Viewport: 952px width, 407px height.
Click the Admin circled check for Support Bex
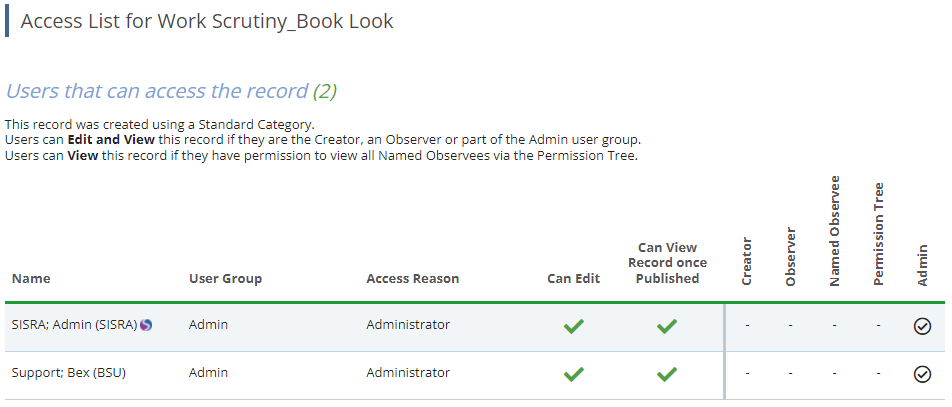tap(923, 374)
